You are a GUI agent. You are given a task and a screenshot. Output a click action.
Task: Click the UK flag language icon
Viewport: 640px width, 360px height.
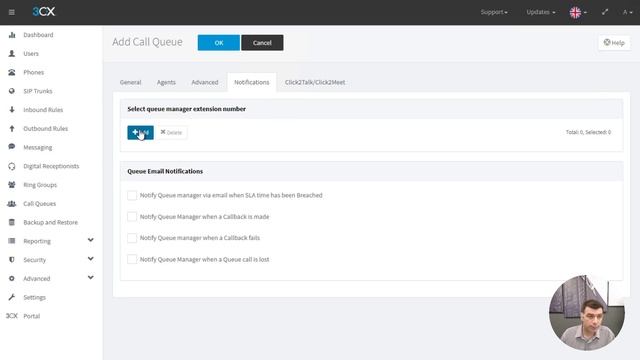(x=575, y=12)
